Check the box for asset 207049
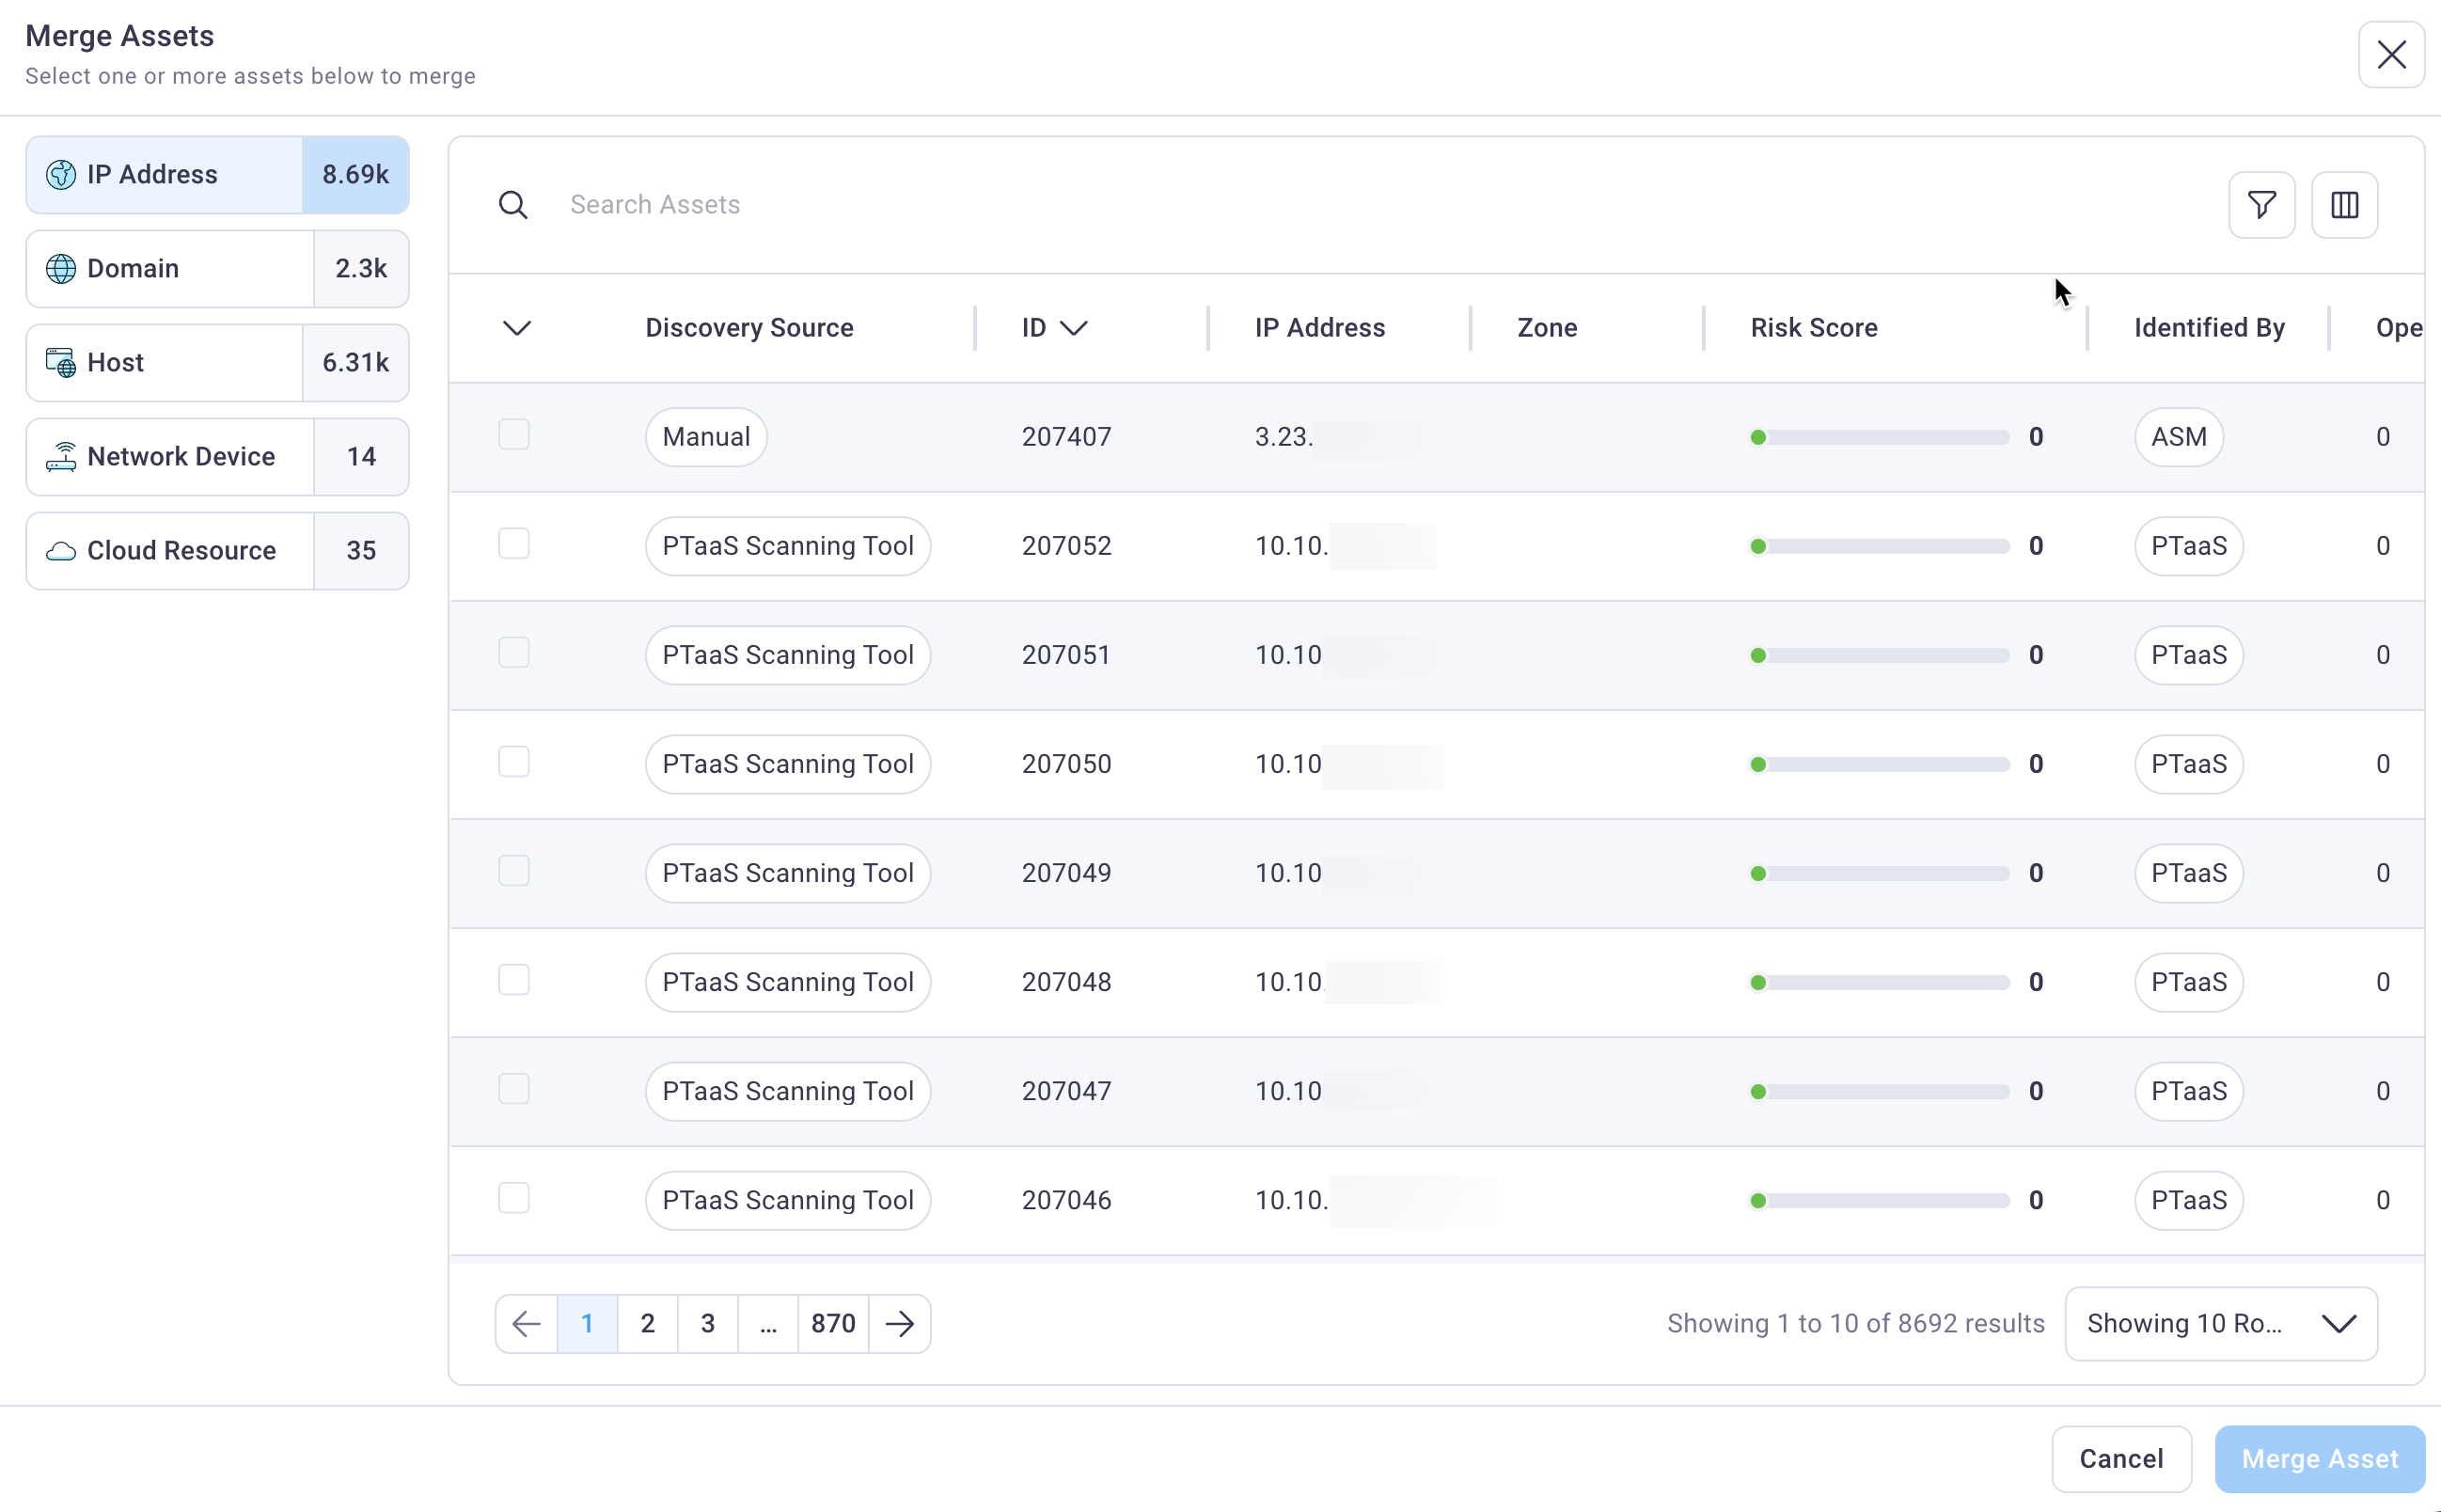Screen dimensions: 2441x1512 514,870
